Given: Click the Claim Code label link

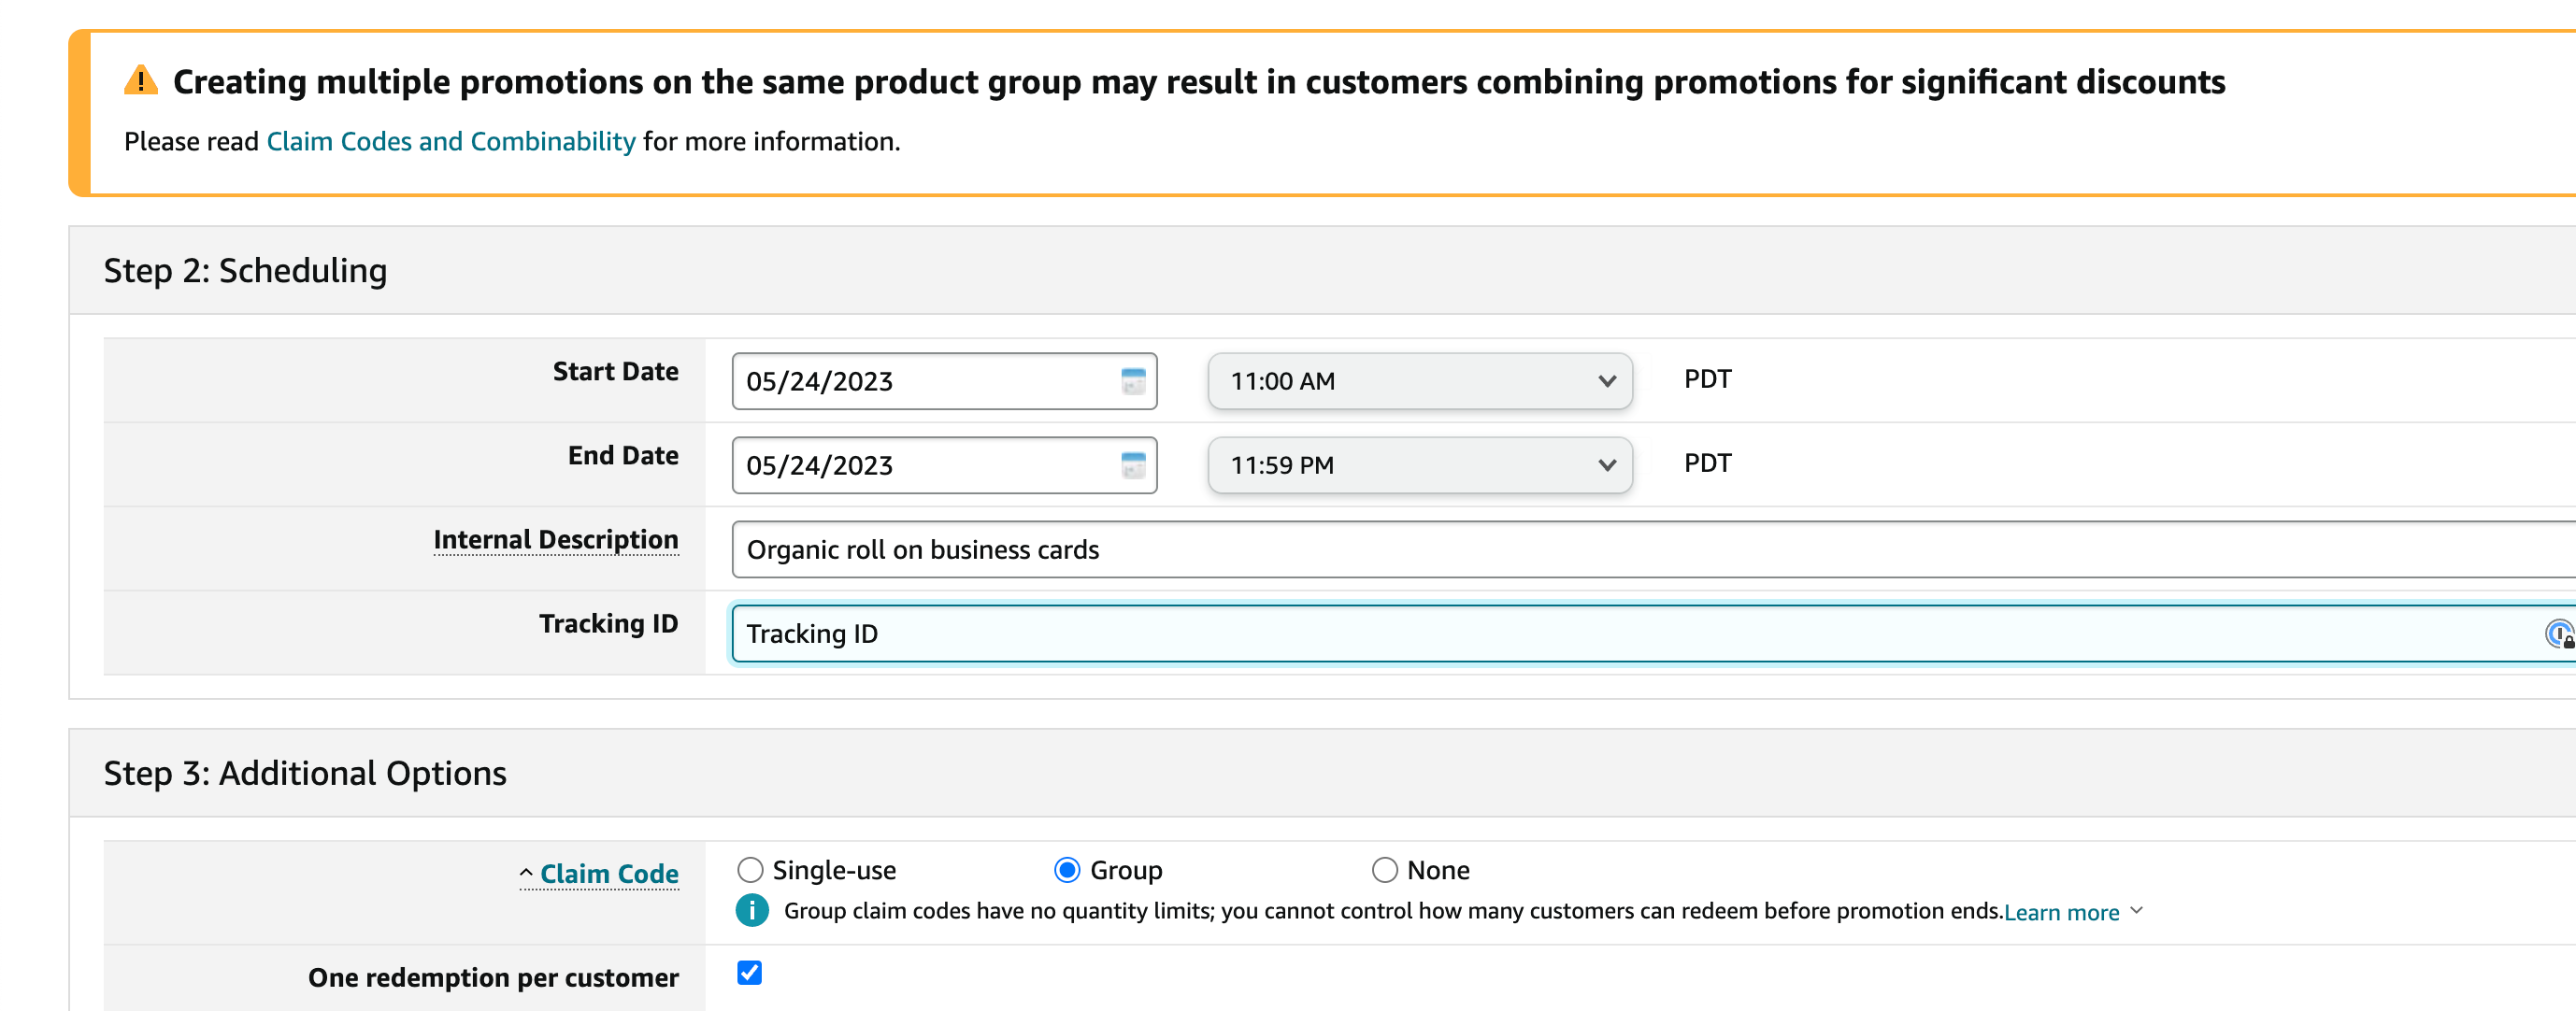Looking at the screenshot, I should (x=609, y=873).
